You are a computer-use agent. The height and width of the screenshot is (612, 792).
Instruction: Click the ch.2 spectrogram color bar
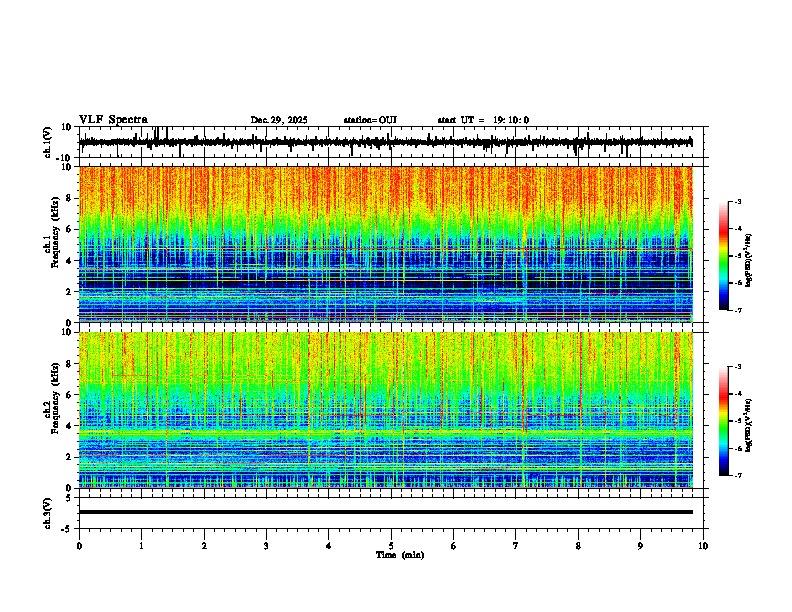click(724, 421)
